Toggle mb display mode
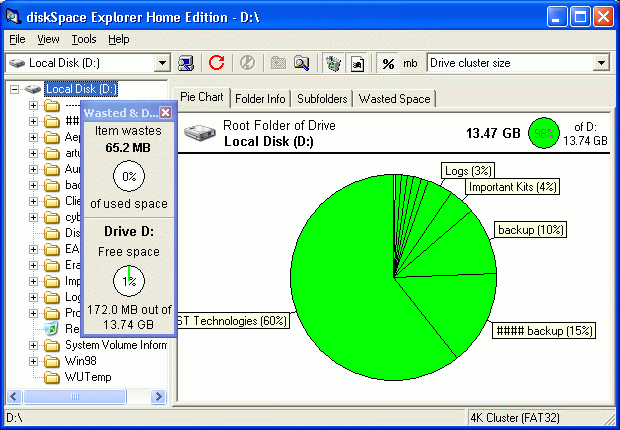 pyautogui.click(x=410, y=63)
